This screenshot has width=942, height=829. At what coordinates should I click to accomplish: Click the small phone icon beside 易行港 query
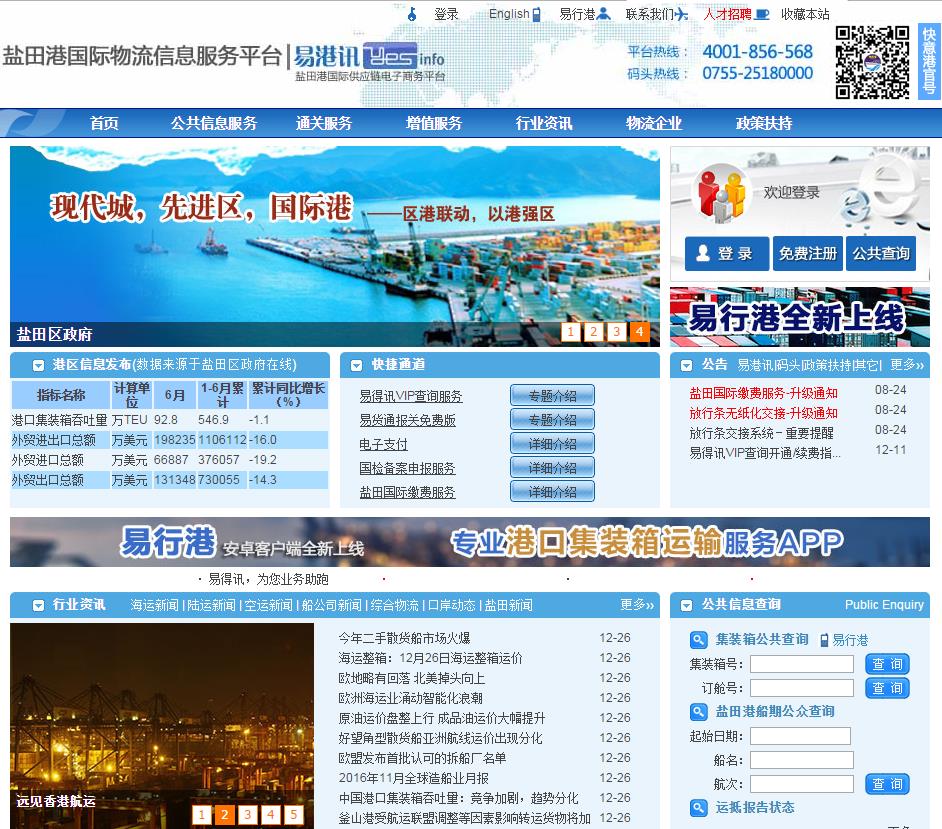pyautogui.click(x=824, y=640)
